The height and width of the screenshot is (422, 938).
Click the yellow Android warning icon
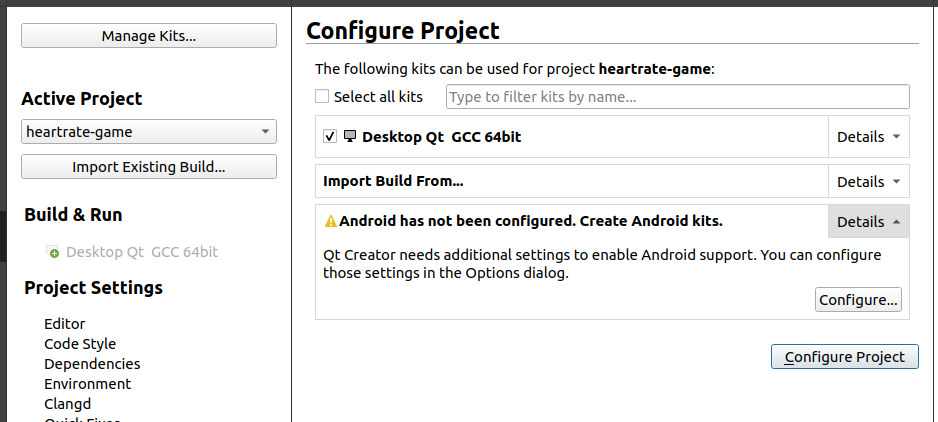(x=331, y=221)
